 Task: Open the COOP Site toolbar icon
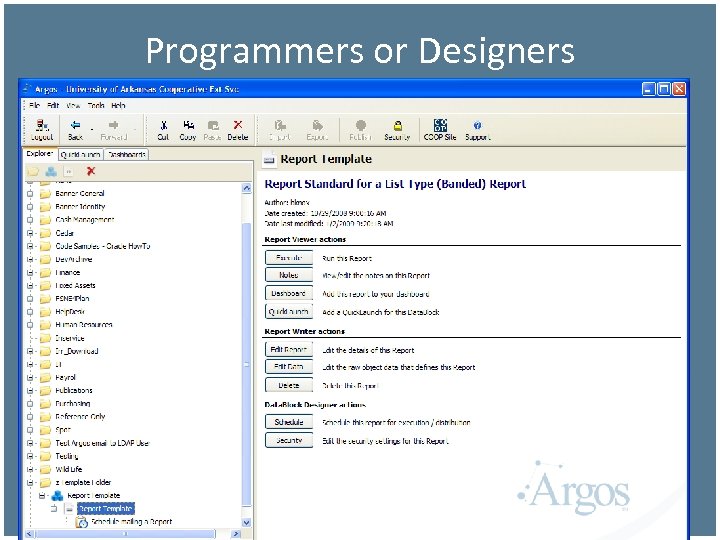point(440,125)
